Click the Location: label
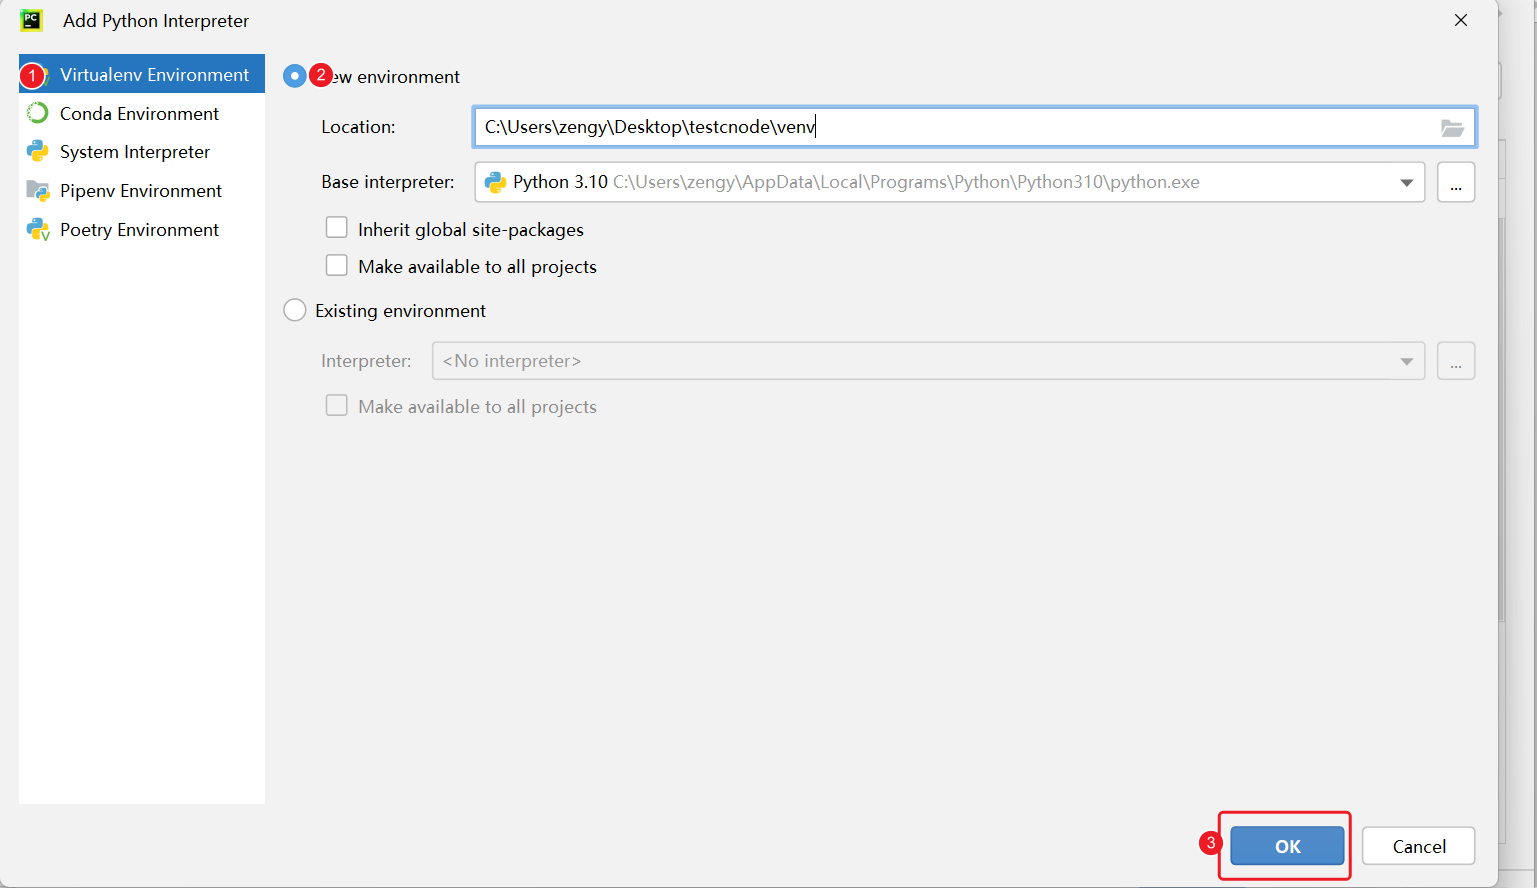Screen dimensions: 1537x888 (358, 127)
